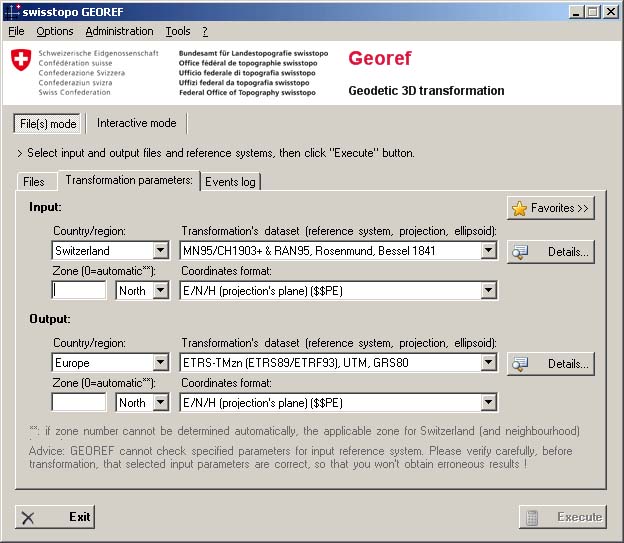
Task: Expand Output Country/region dropdown showing Europe
Action: tap(161, 363)
